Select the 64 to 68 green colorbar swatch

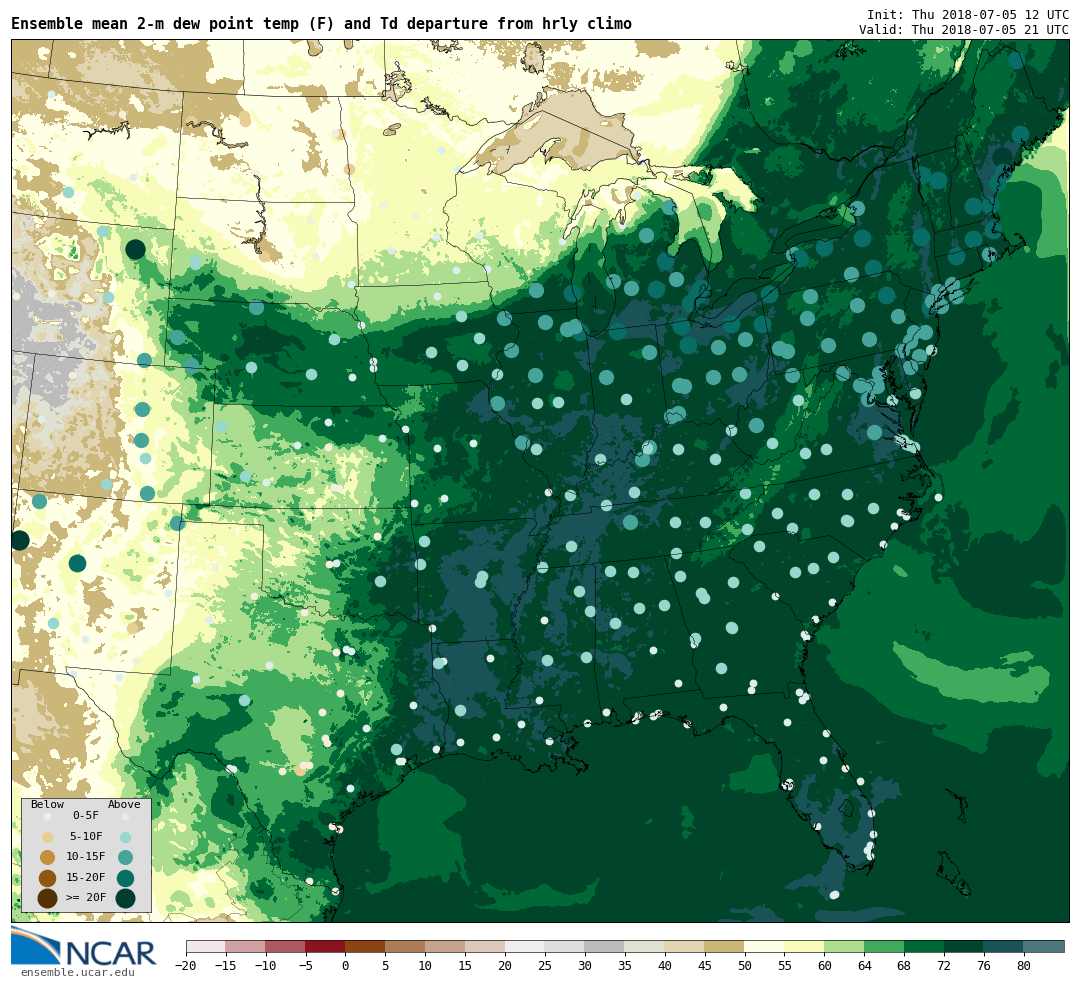885,946
